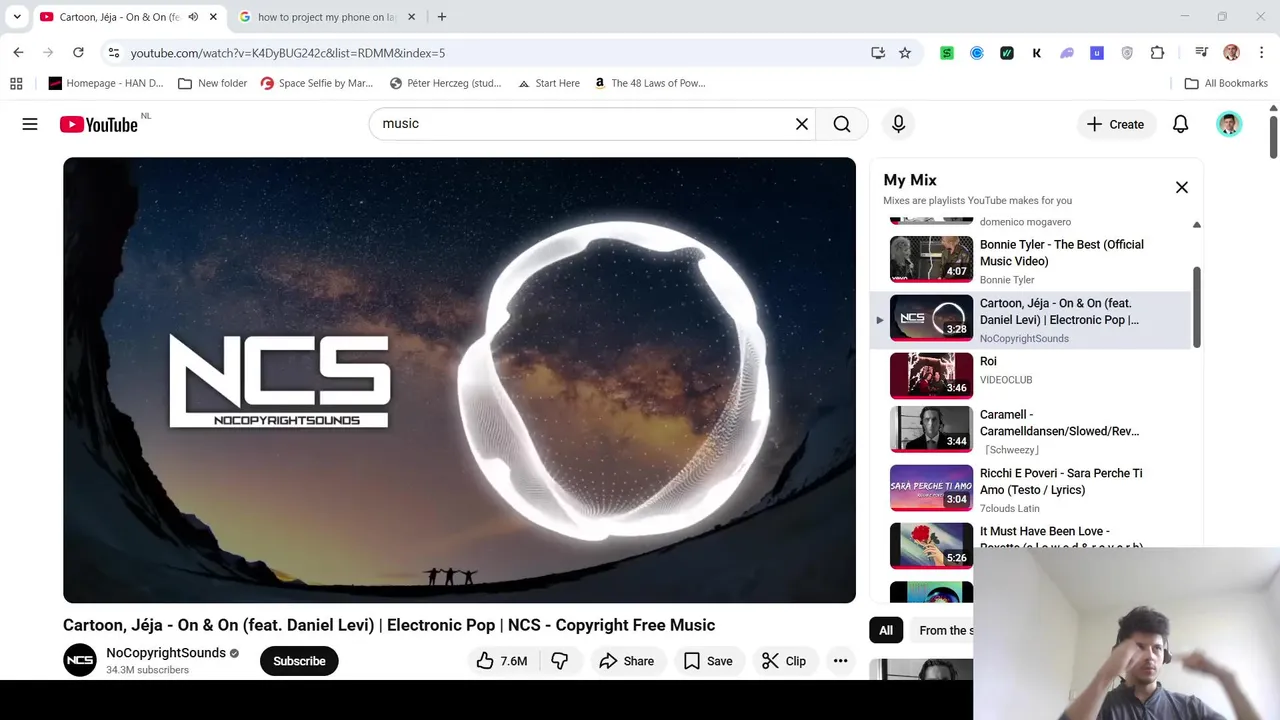Click the 'domenico mogavero' channel text
Viewport: 1280px width, 720px height.
coord(1025,222)
